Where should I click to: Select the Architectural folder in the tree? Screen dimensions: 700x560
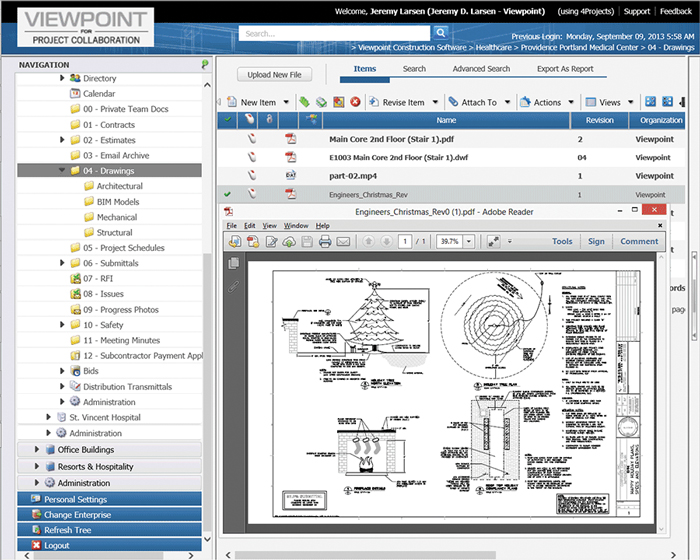119,186
